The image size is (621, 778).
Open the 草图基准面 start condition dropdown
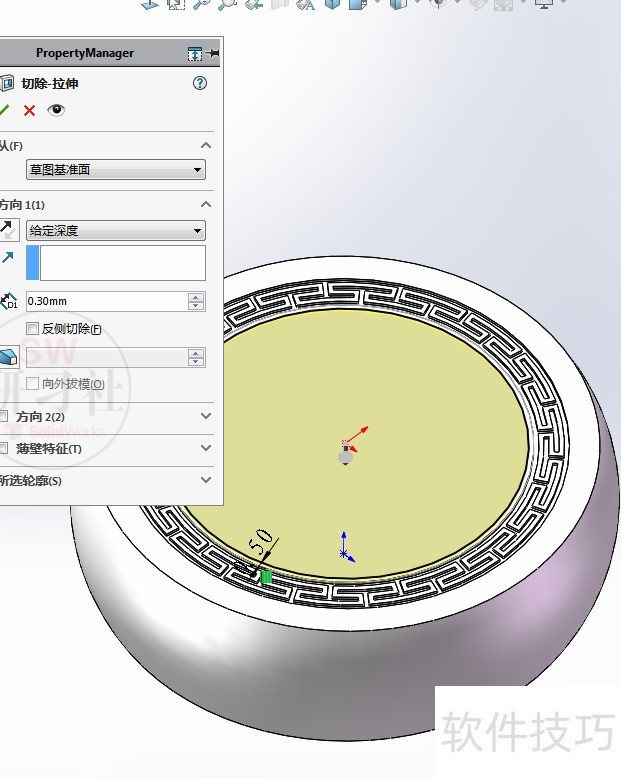(x=116, y=170)
